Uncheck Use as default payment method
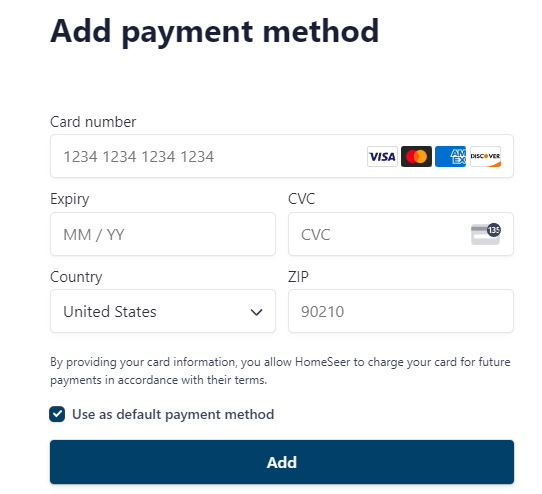Viewport: 542px width, 494px height. click(57, 414)
